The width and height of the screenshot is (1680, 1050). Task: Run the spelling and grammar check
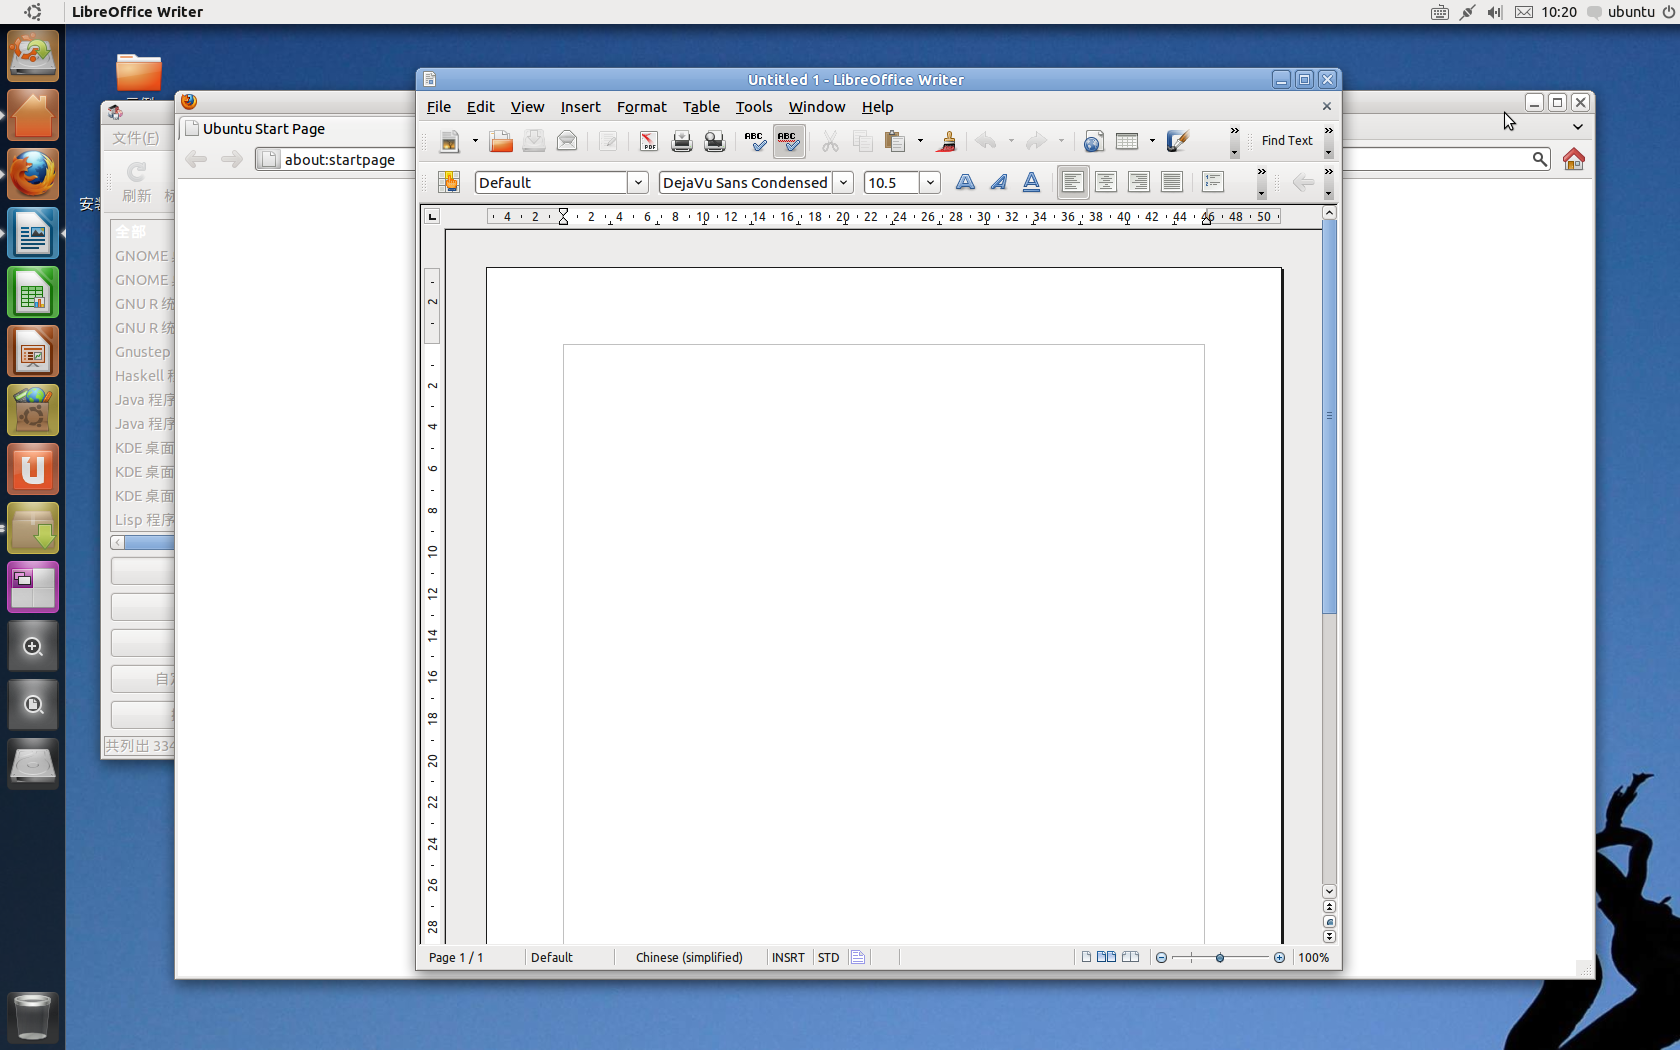click(754, 141)
